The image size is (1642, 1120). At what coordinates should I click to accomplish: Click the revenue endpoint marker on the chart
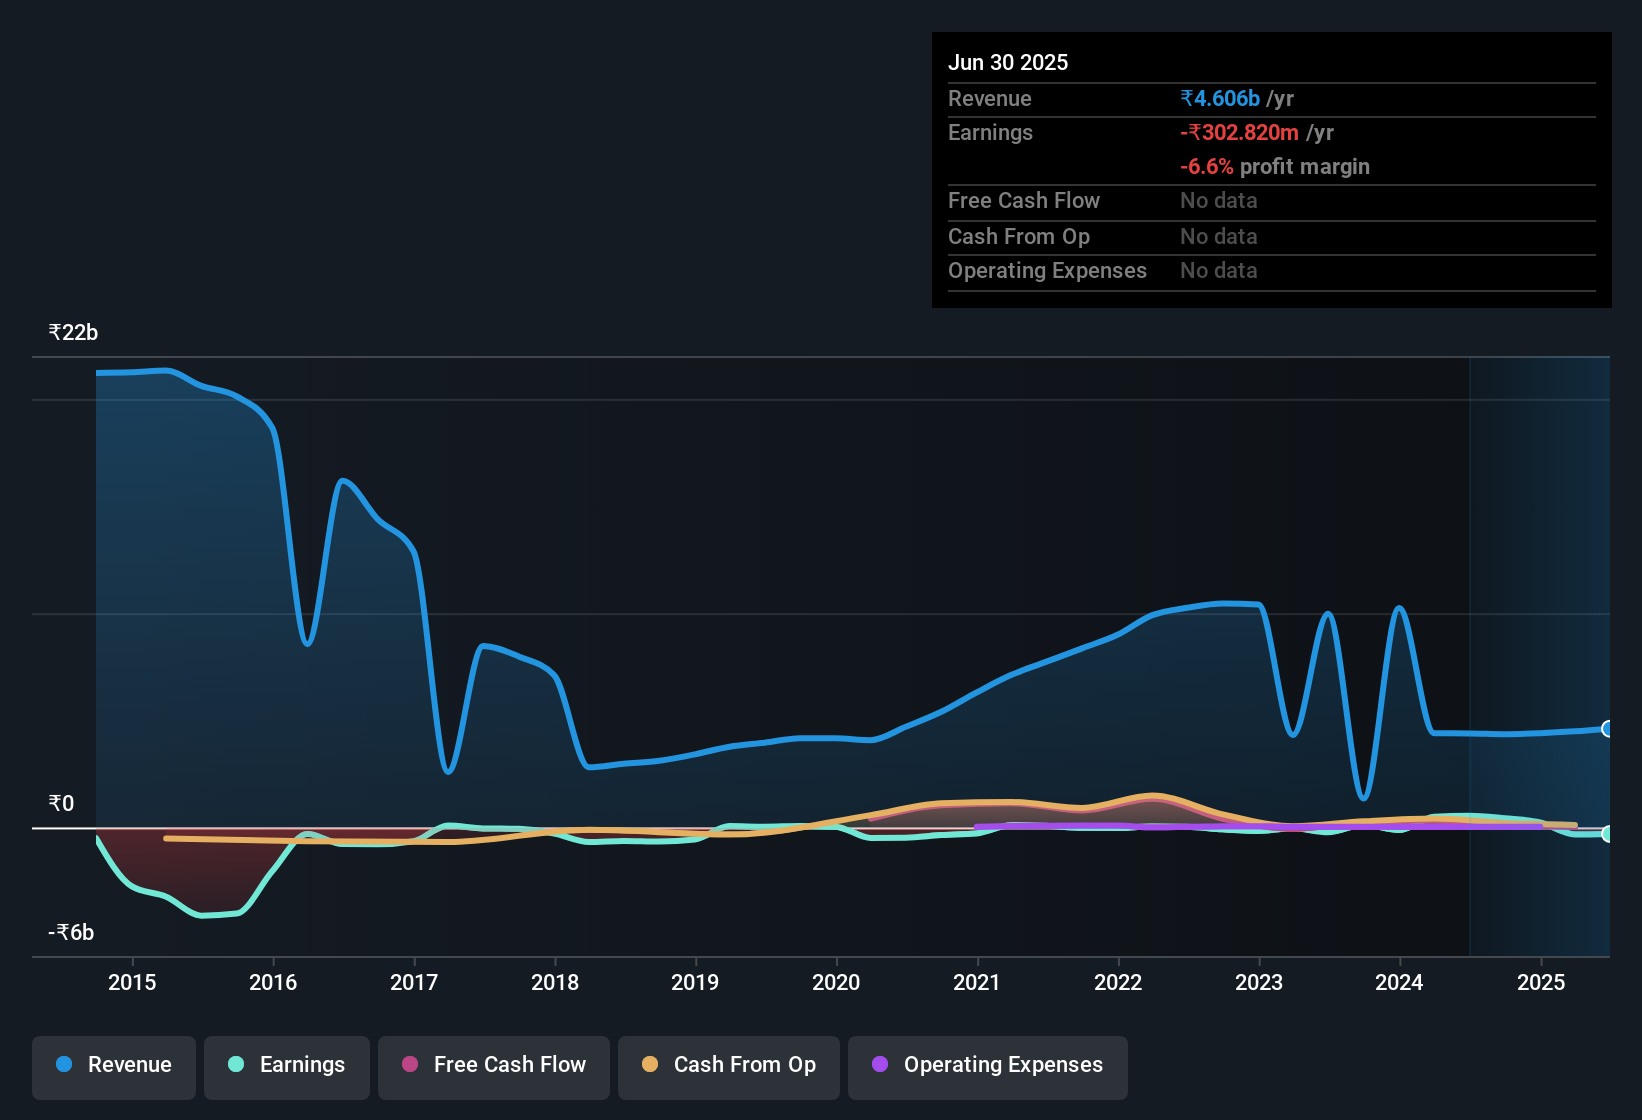[1608, 729]
